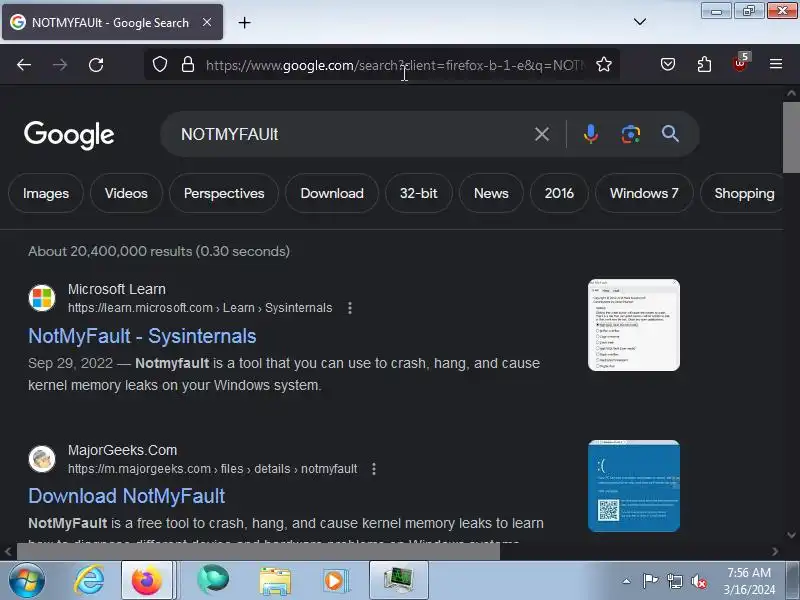Image resolution: width=800 pixels, height=600 pixels.
Task: Open a new tab with the plus button
Action: coord(244,22)
